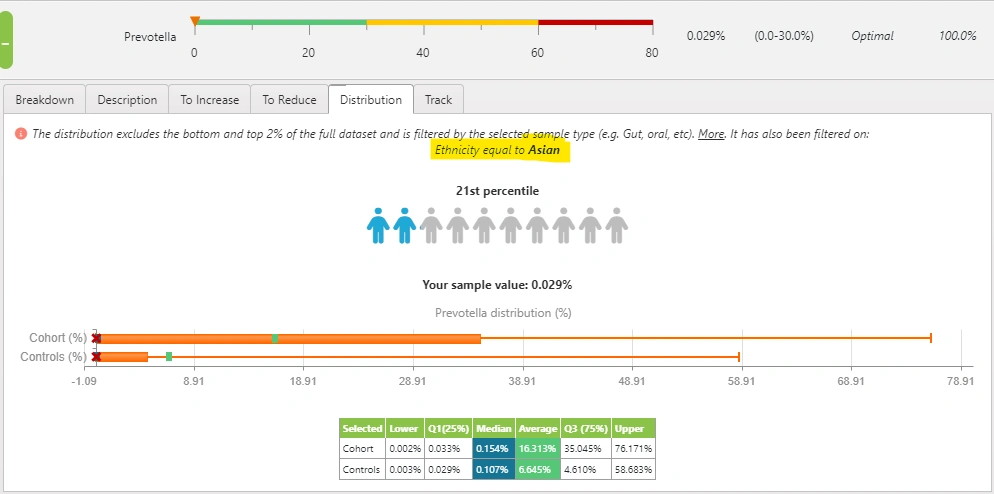994x494 pixels.
Task: Click the Optimal status text
Action: click(x=872, y=36)
